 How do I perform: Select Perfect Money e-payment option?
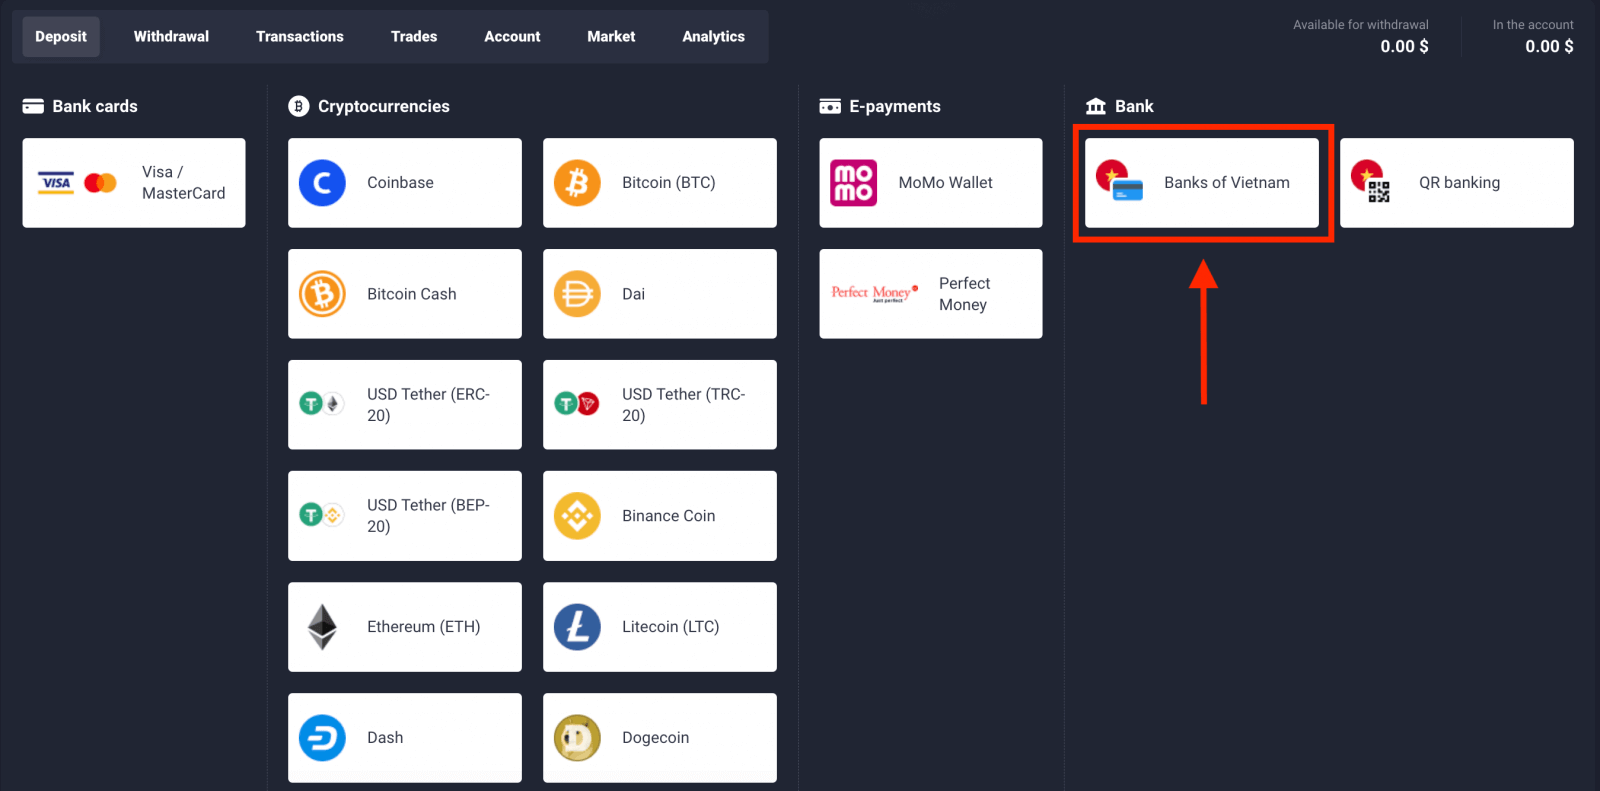tap(930, 294)
